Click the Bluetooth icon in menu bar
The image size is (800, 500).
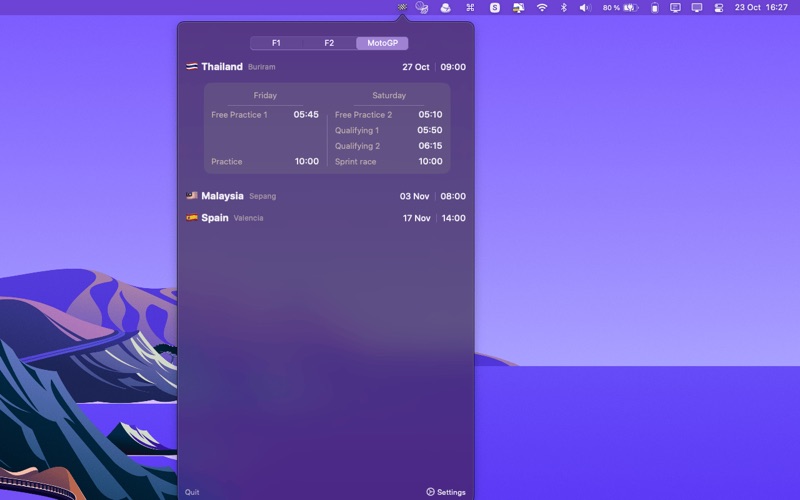[563, 7]
